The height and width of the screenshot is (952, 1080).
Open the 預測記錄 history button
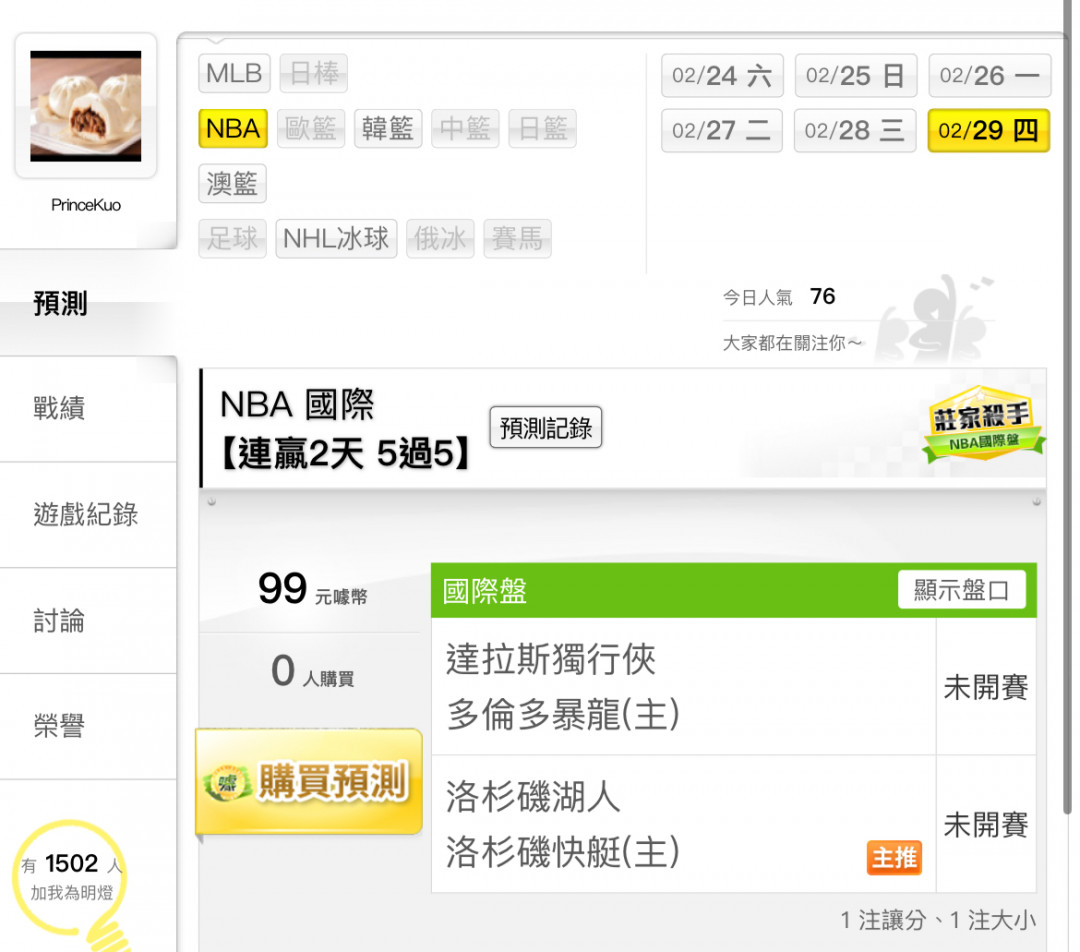(546, 428)
